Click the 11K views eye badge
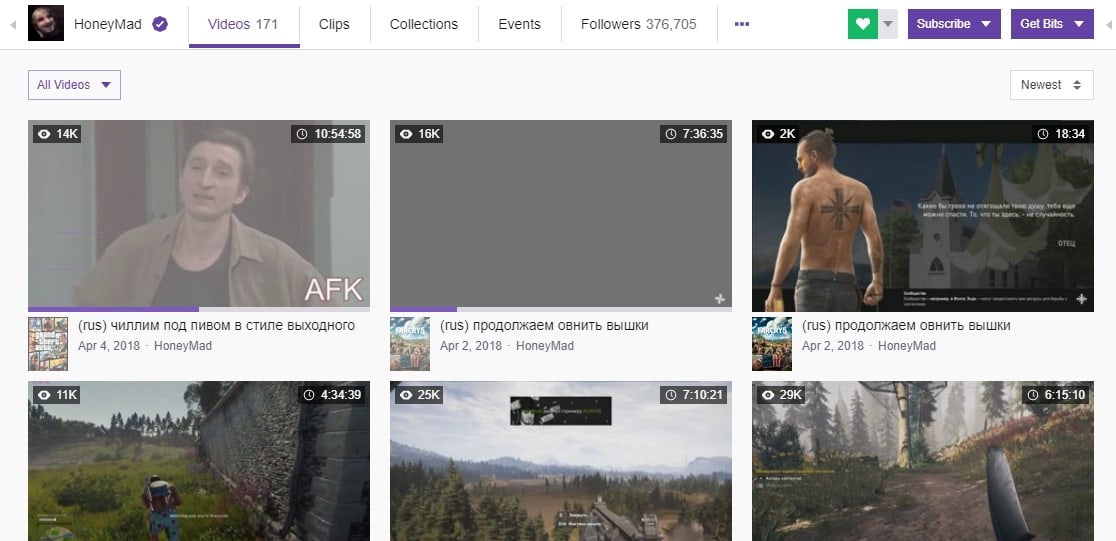Screen dimensions: 1116x541 point(57,395)
